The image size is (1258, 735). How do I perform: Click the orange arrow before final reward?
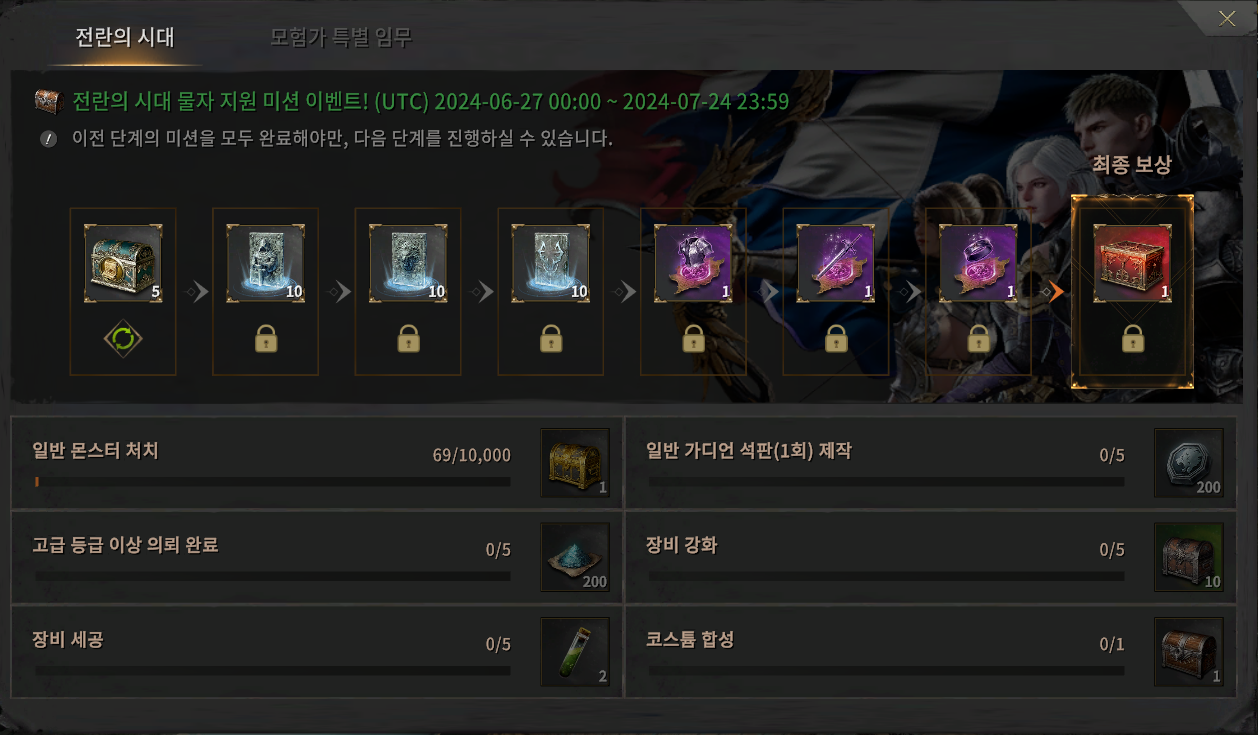point(1056,291)
